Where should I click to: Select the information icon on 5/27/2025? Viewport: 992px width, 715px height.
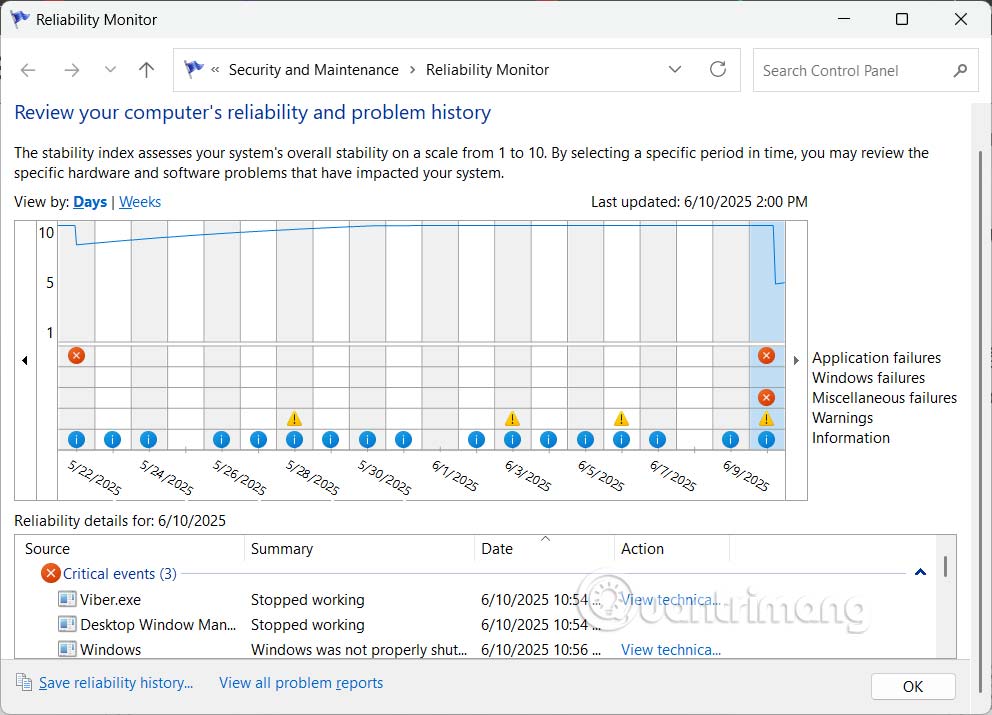coord(258,439)
